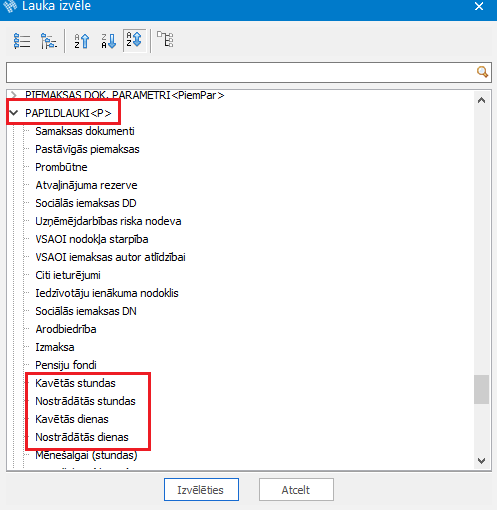The height and width of the screenshot is (510, 497).
Task: Collapse the PAPILDLAUKI<P> node
Action: coord(14,113)
